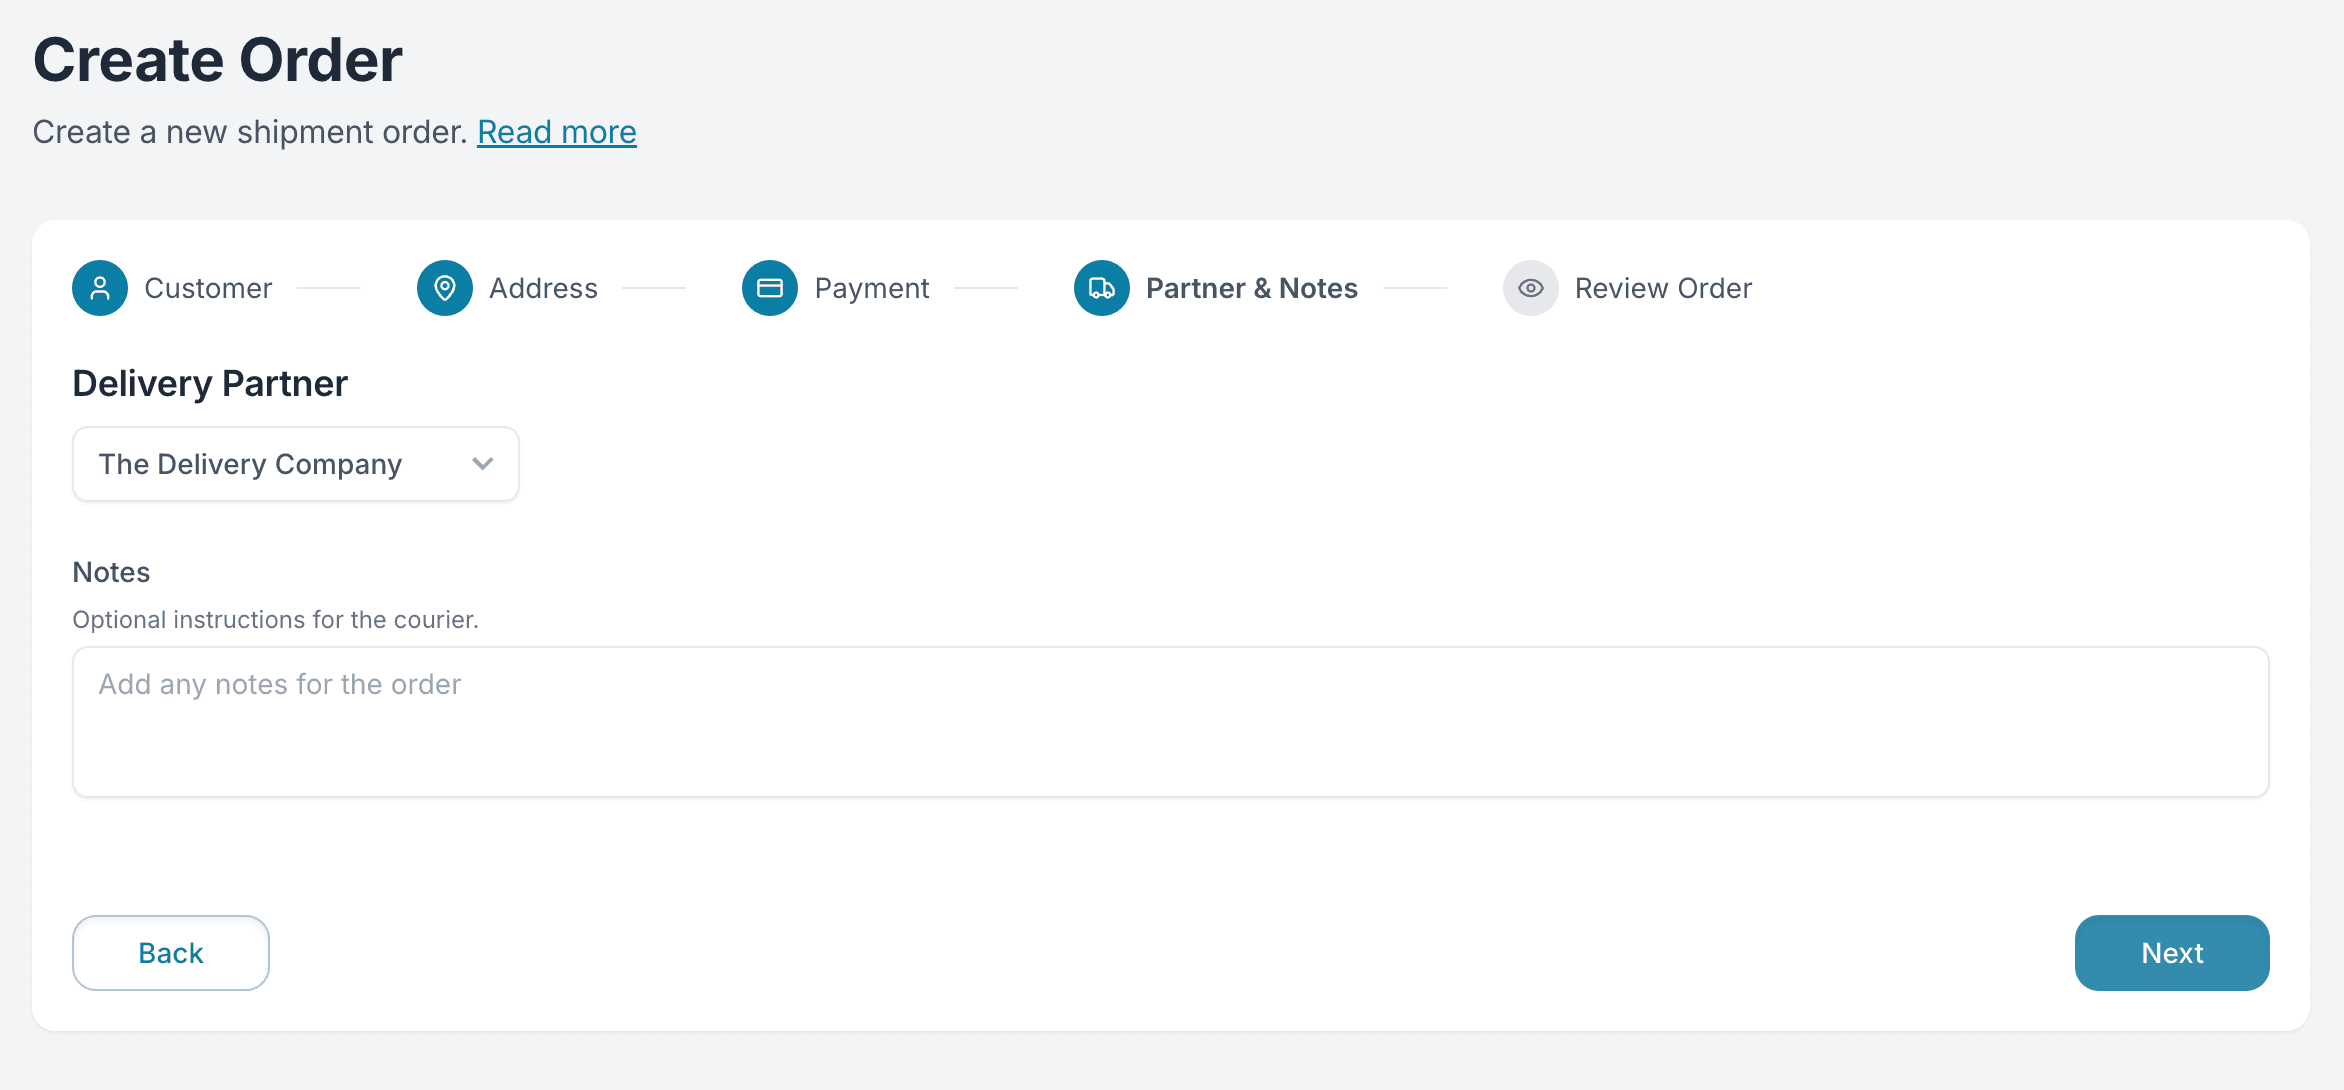Viewport: 2344px width, 1090px height.
Task: Click the Delivery Partner heading
Action: click(210, 384)
